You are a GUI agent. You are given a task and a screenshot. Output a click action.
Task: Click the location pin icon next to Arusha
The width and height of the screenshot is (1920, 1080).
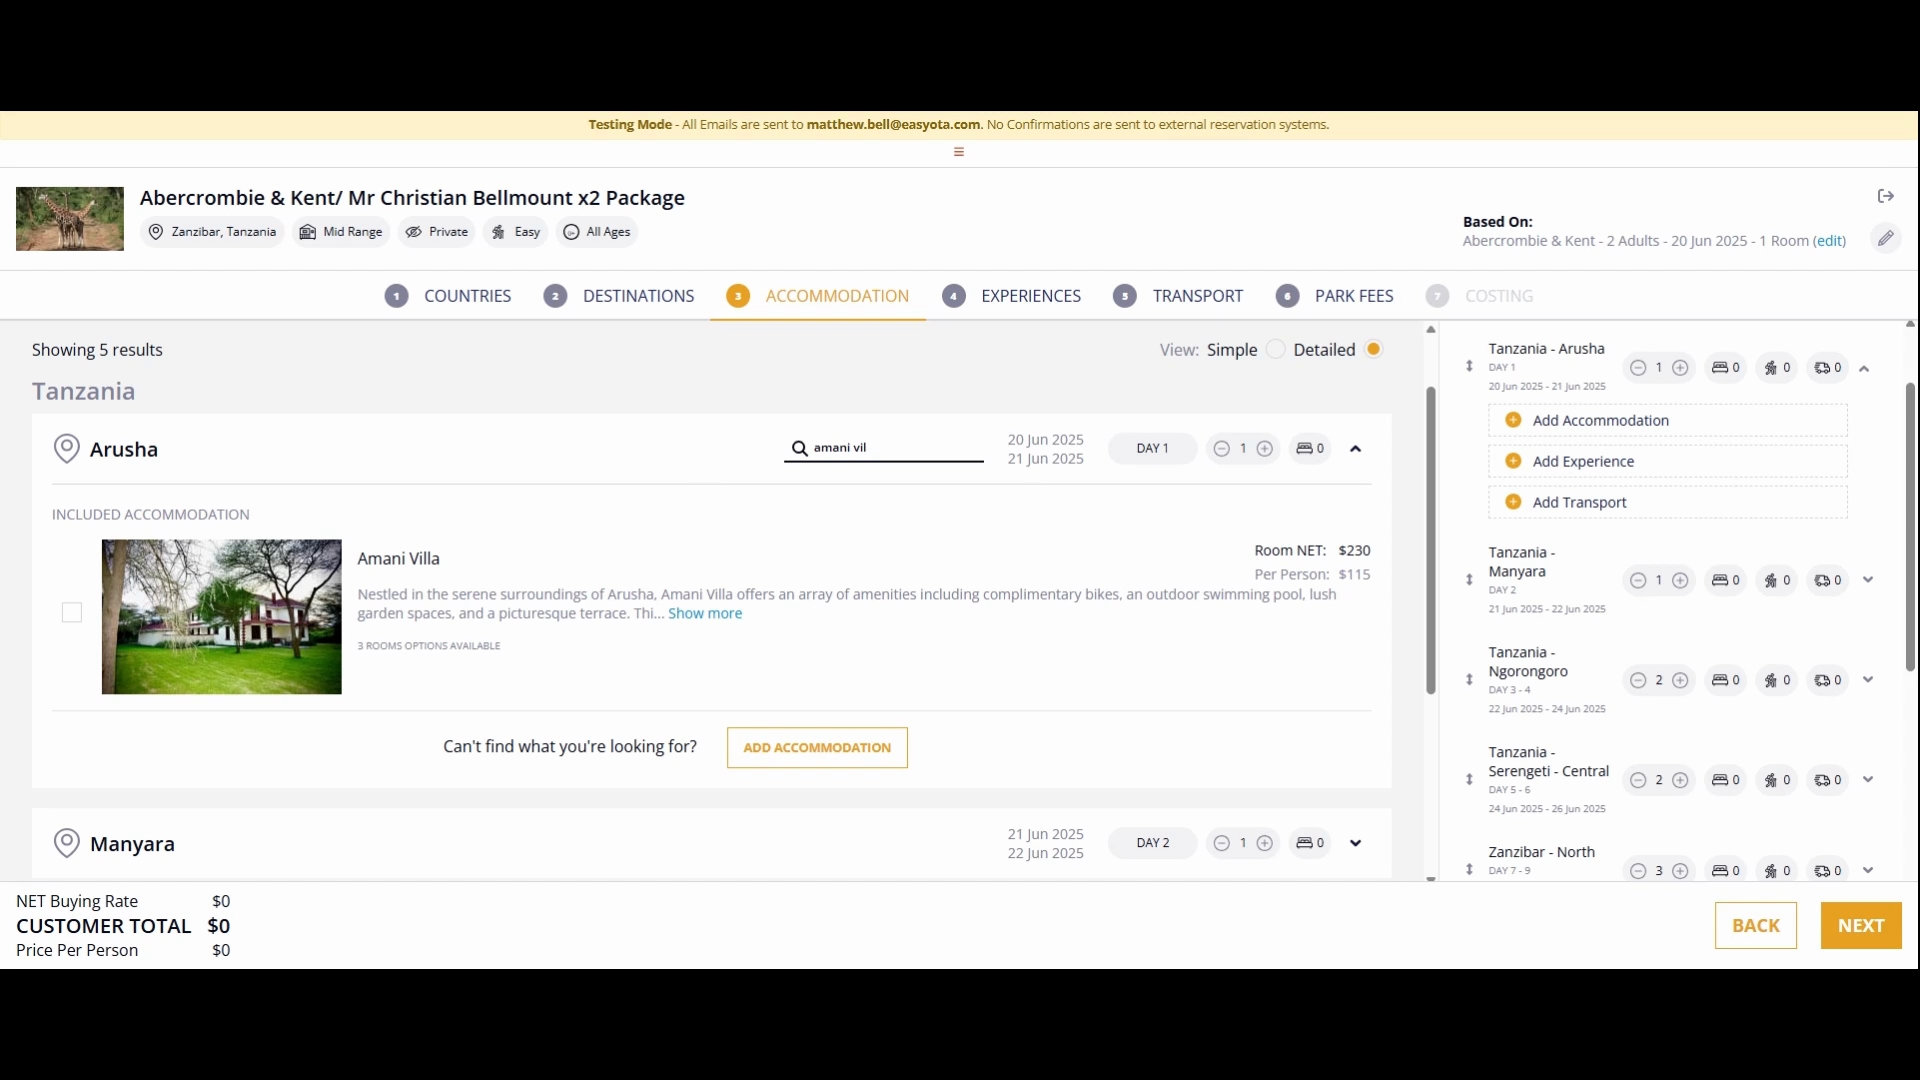click(x=66, y=449)
